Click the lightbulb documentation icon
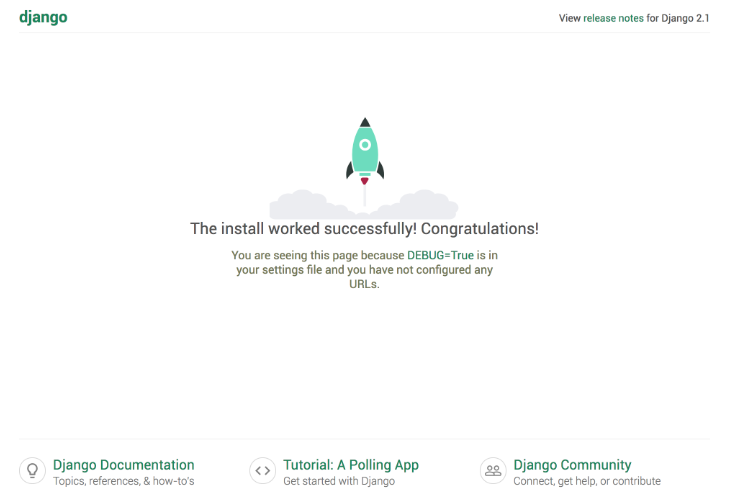730x492 pixels. click(32, 471)
